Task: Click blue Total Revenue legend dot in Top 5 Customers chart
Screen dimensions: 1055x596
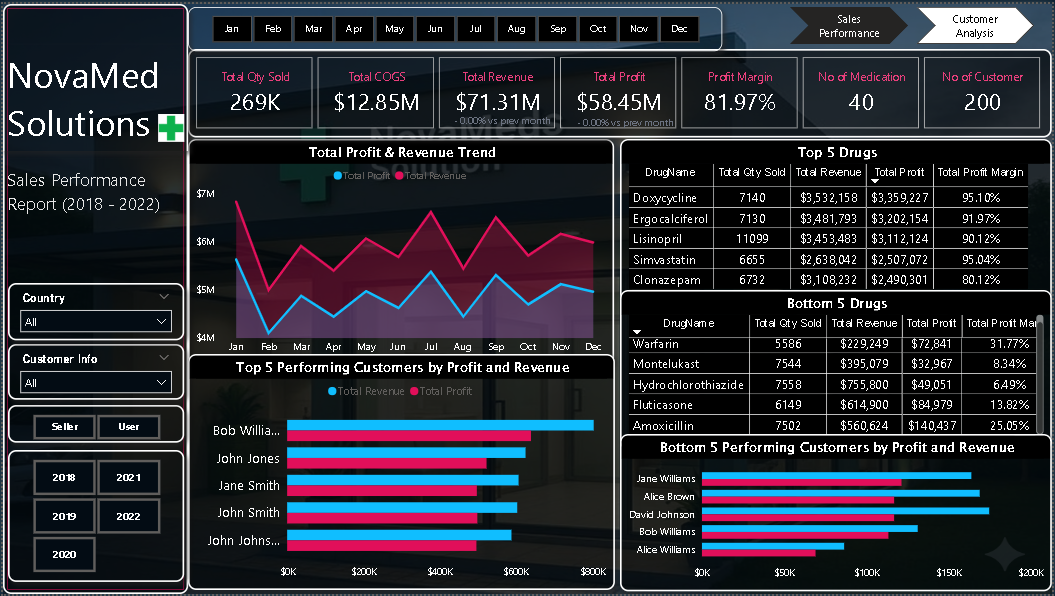Action: (x=333, y=391)
